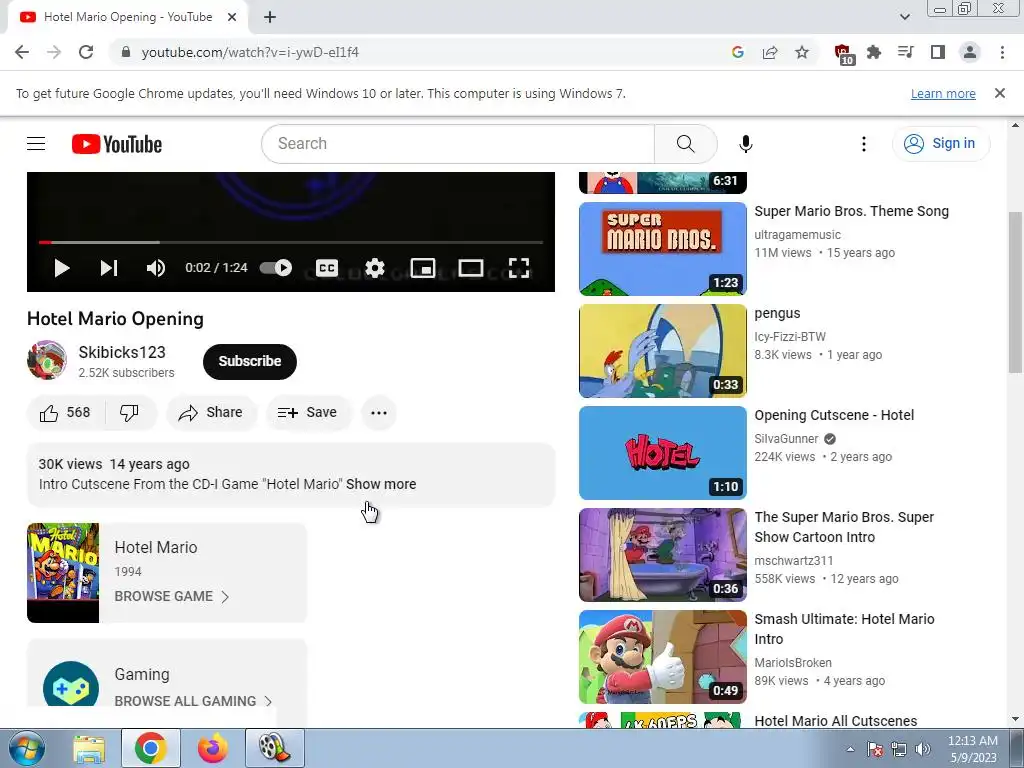This screenshot has height=768, width=1024.
Task: Open Super Mario Bros. Super Show Cartoon Intro
Action: tap(844, 527)
